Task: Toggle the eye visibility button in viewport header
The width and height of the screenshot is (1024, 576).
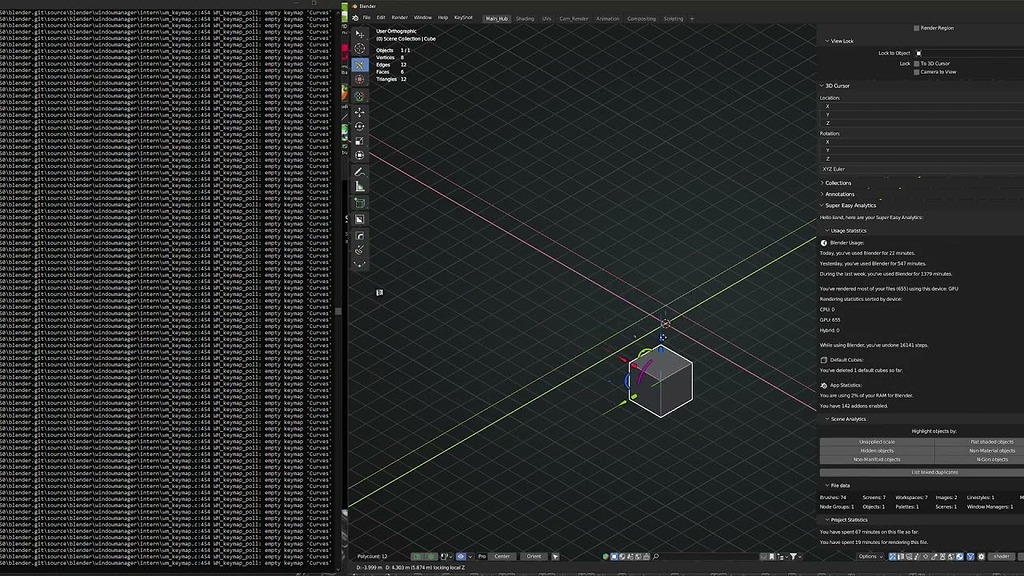Action: [461, 556]
